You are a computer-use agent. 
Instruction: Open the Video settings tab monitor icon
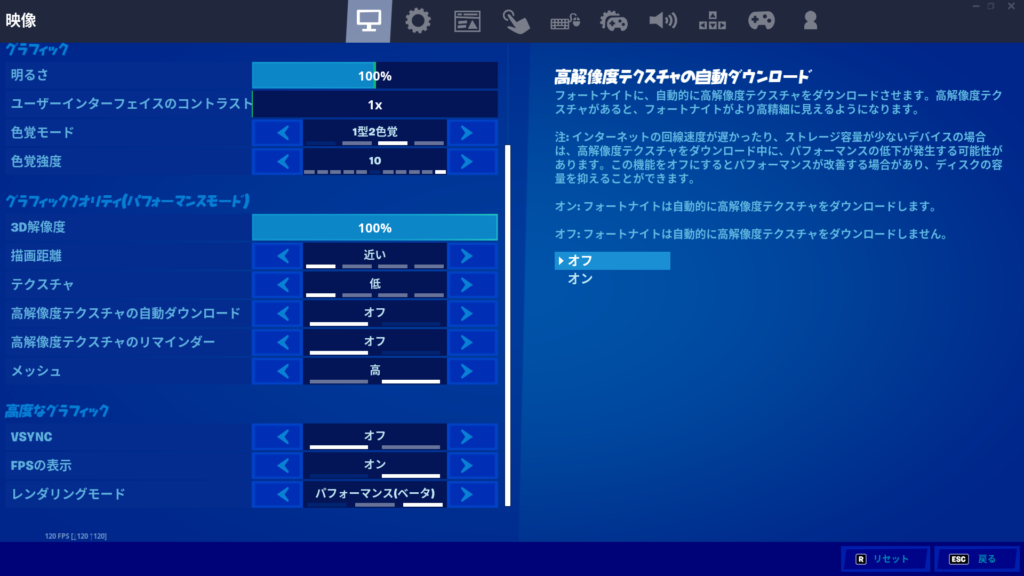point(369,19)
